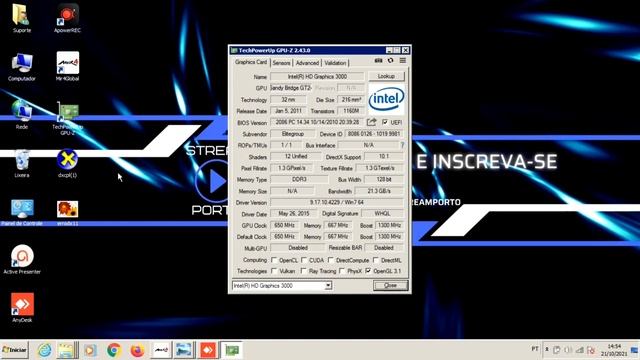Click the BIOS Version field
The height and width of the screenshot is (360, 640).
click(x=317, y=122)
